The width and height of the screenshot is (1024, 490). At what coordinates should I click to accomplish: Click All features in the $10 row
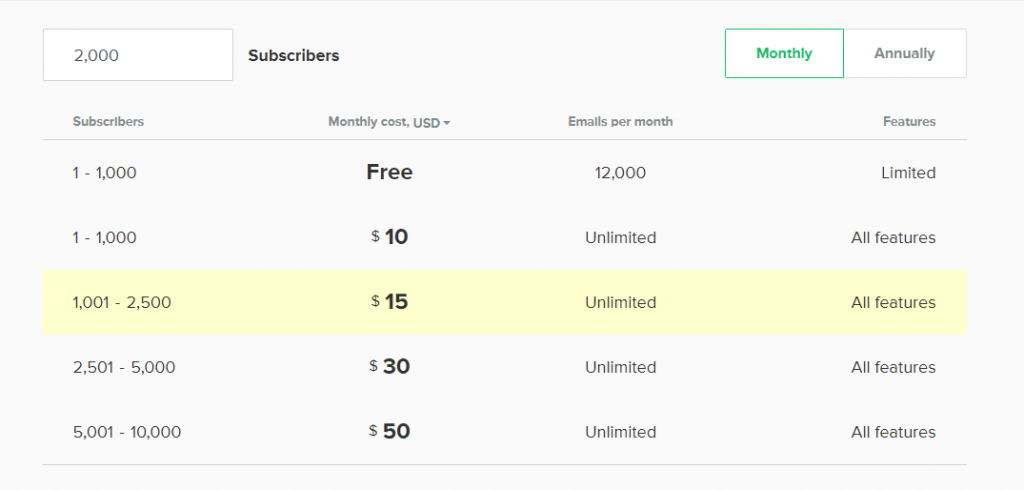click(893, 238)
